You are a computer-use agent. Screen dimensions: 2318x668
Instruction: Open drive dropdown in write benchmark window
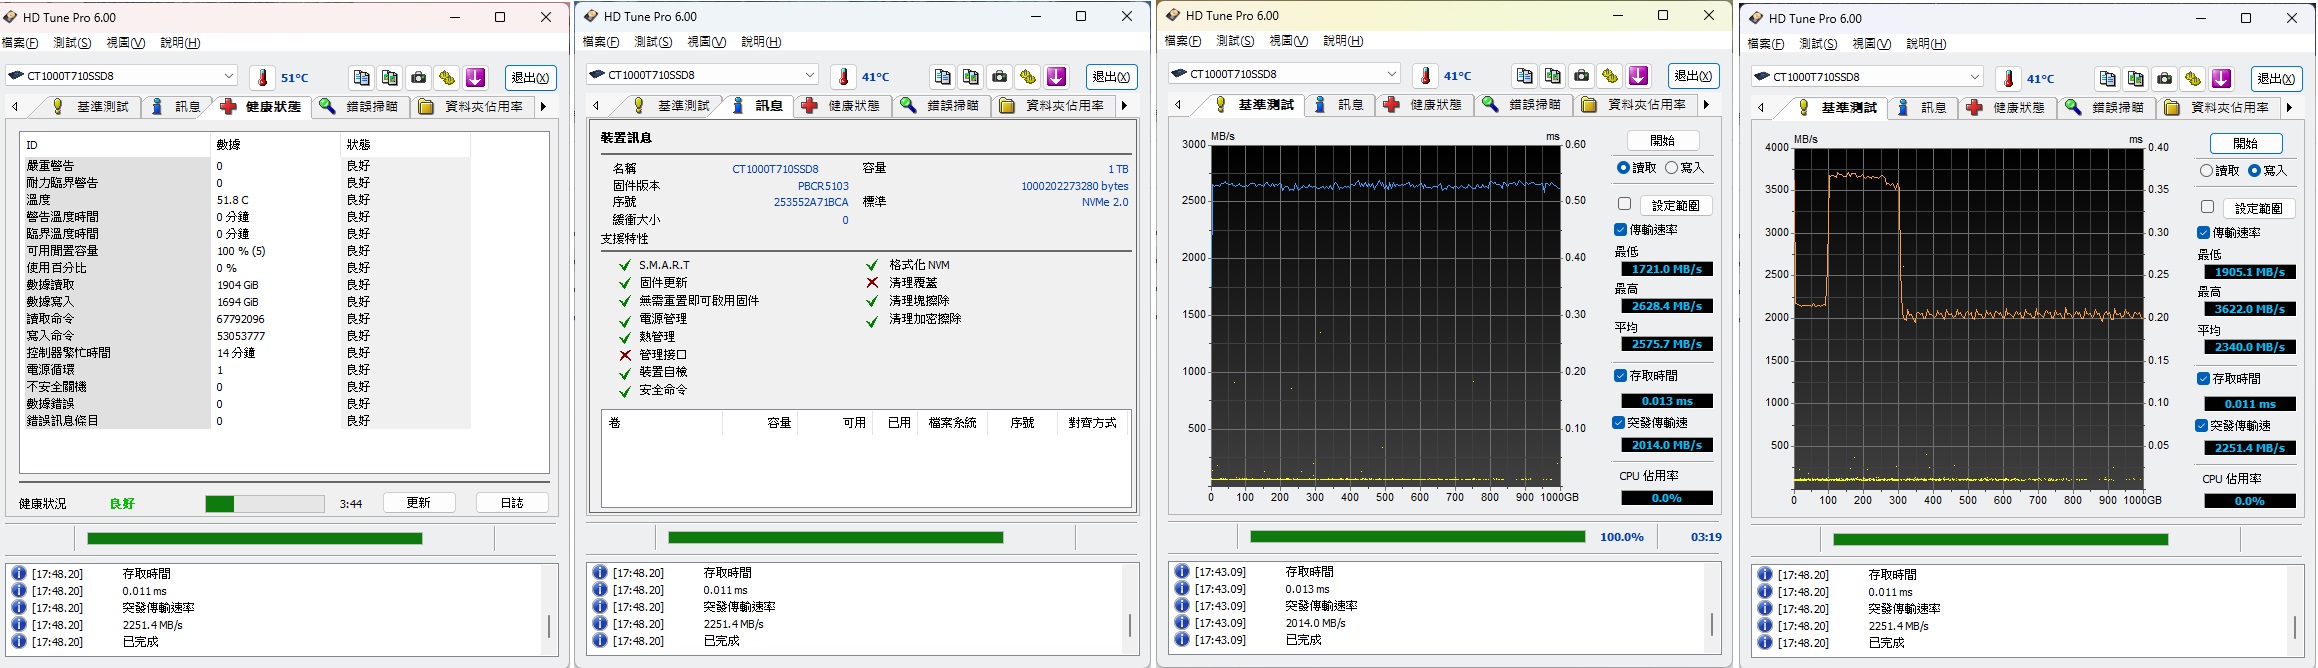(x=1868, y=77)
